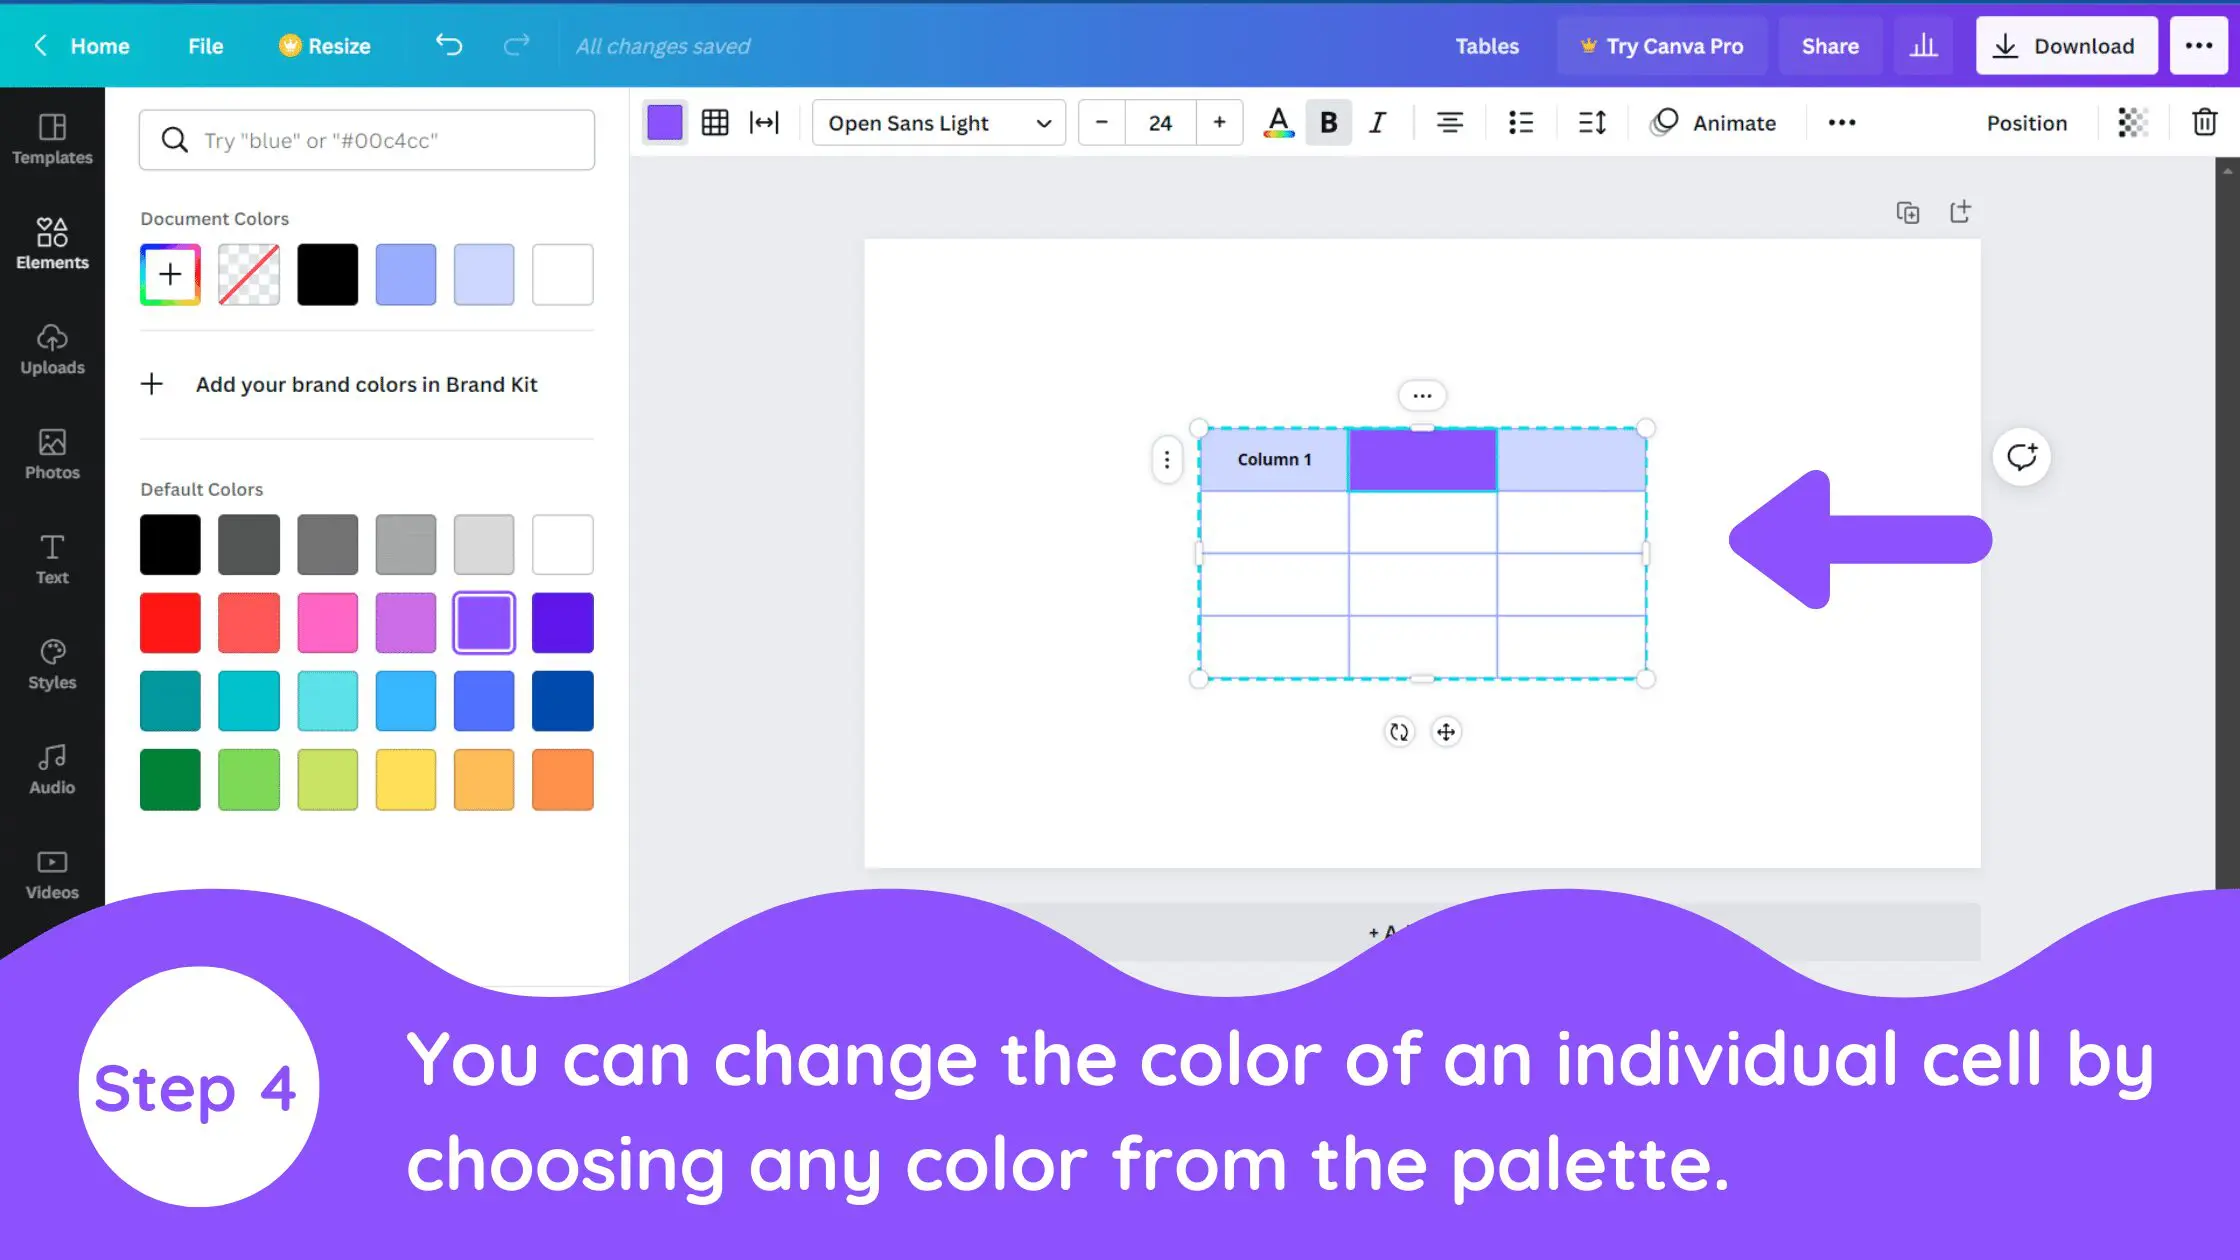
Task: Click the line spacing icon
Action: pyautogui.click(x=1592, y=123)
